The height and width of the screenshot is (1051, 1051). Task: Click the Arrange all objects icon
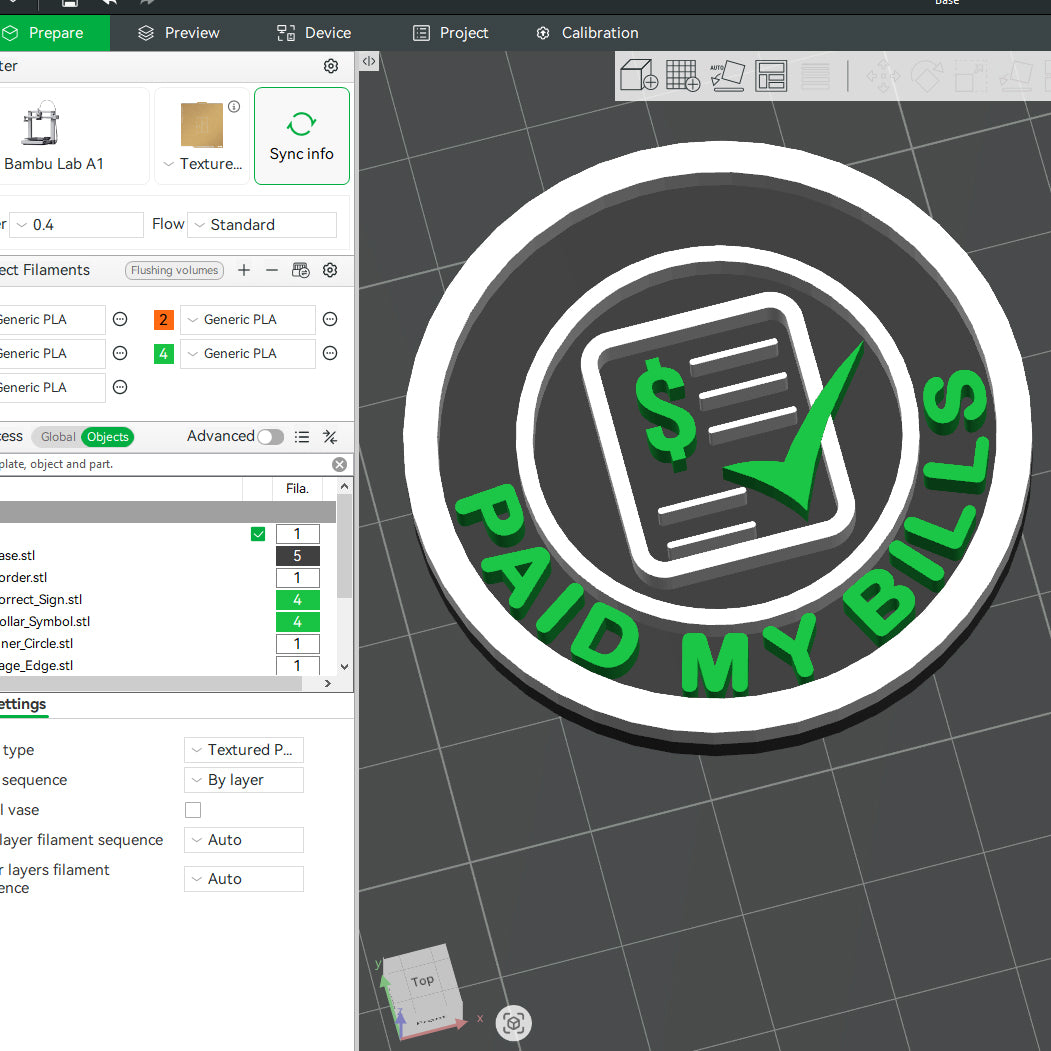(772, 76)
